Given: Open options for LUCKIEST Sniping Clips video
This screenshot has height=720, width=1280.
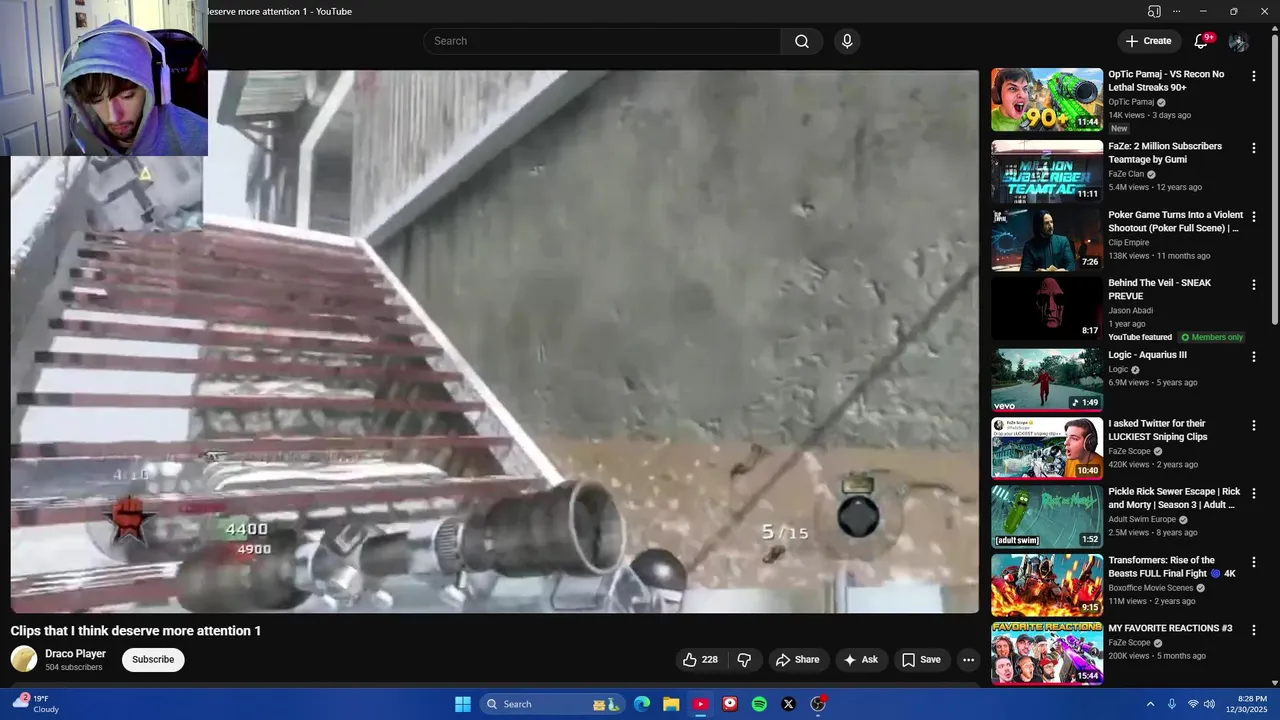Looking at the screenshot, I should point(1254,425).
